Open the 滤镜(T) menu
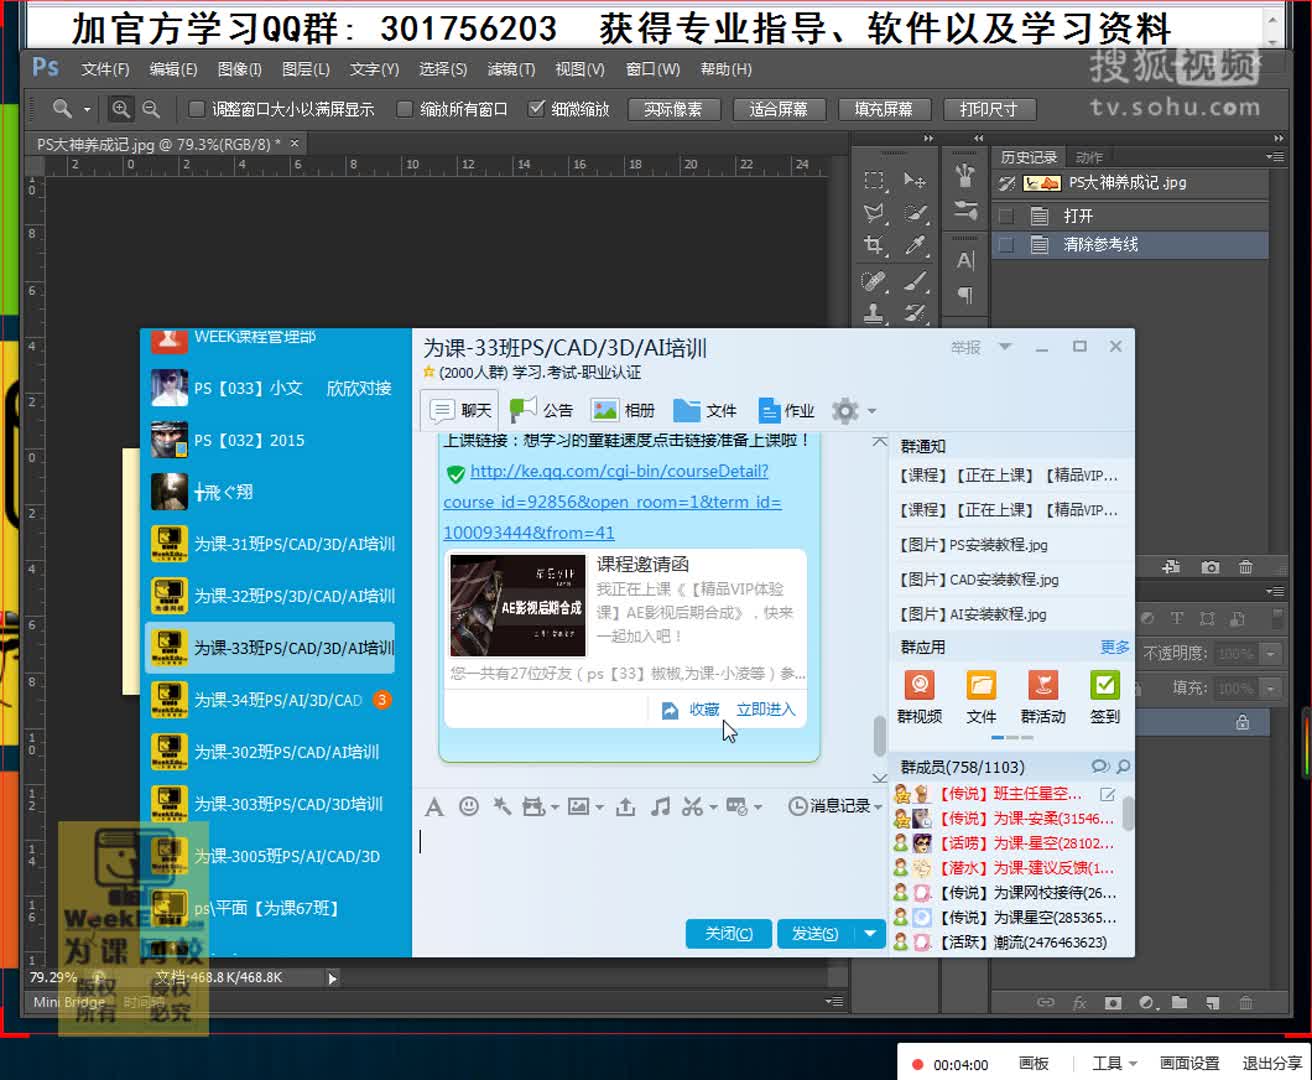Viewport: 1312px width, 1080px height. 511,69
